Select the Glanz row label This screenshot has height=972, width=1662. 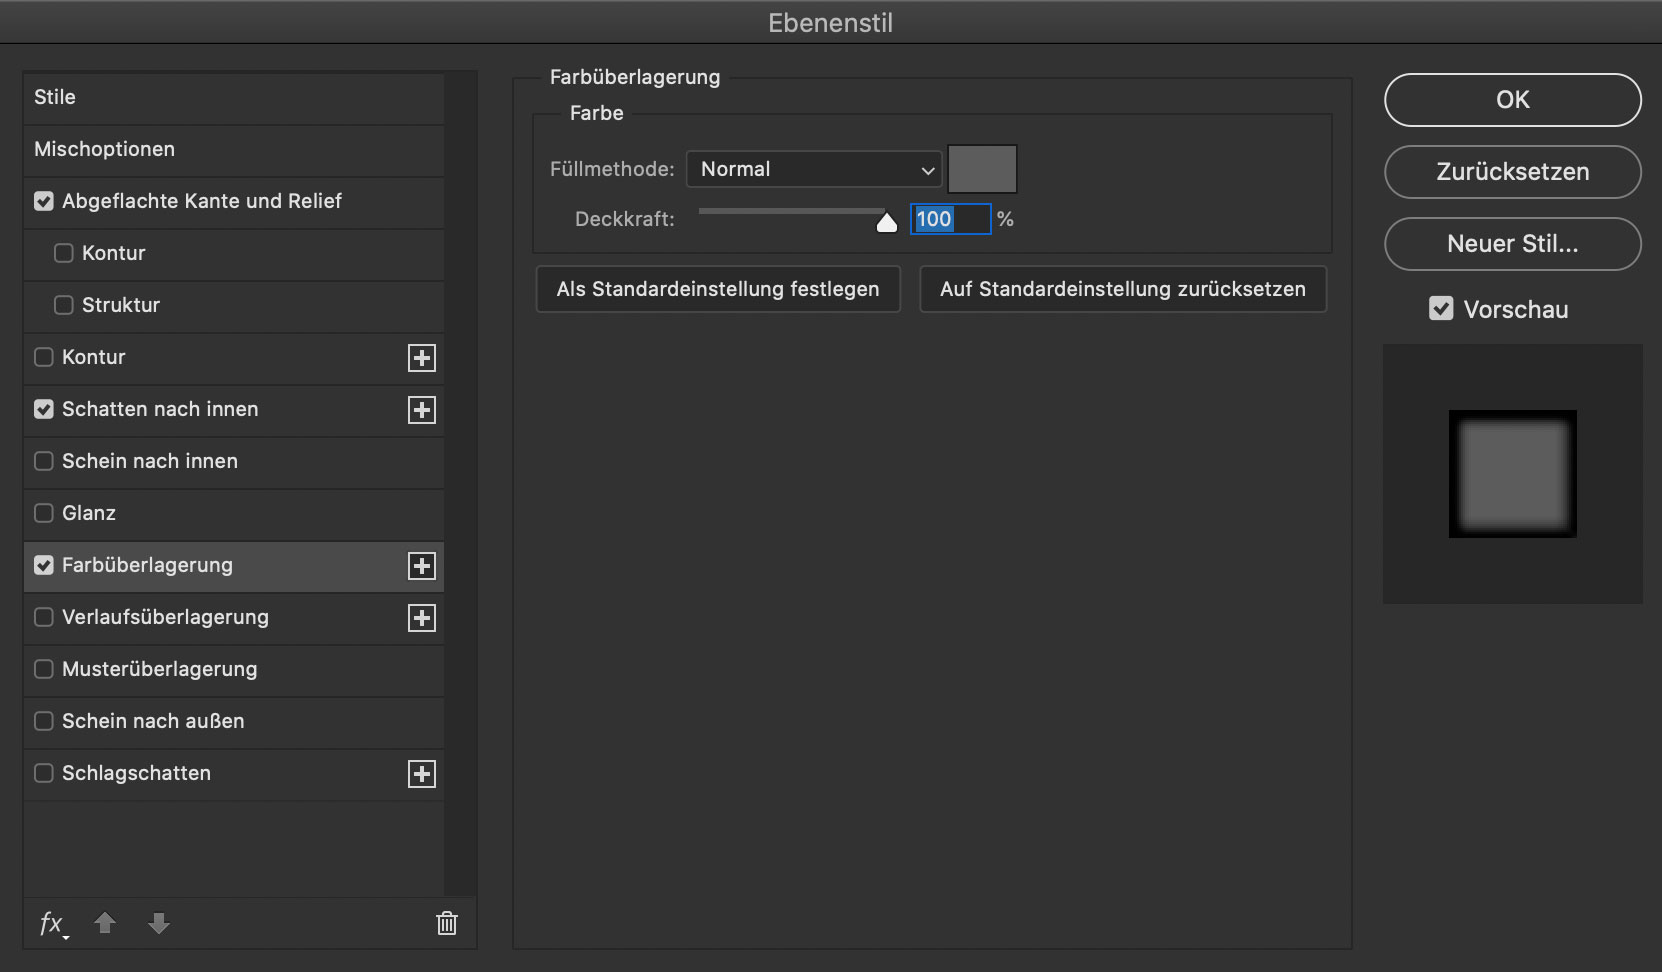89,513
